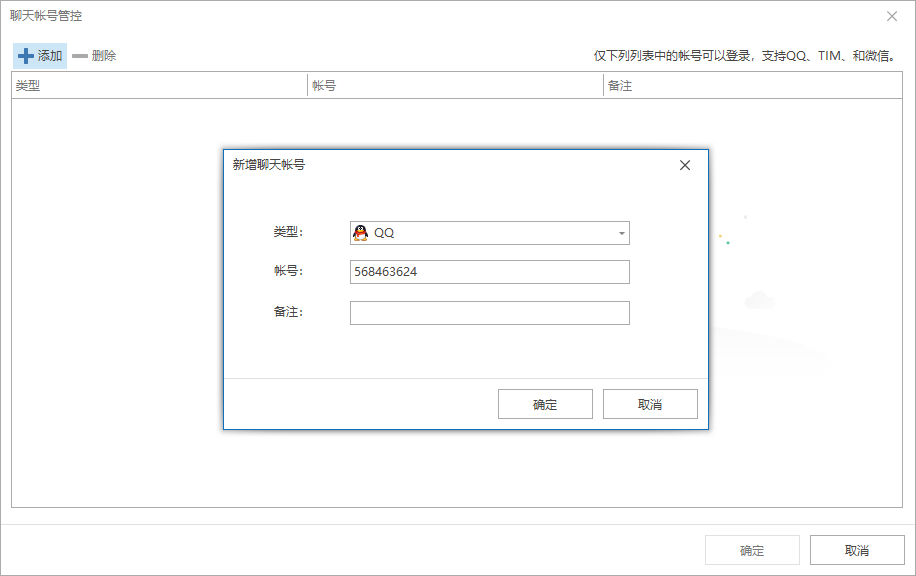Click the 类型 column header
Image resolution: width=916 pixels, height=576 pixels.
[x=159, y=85]
